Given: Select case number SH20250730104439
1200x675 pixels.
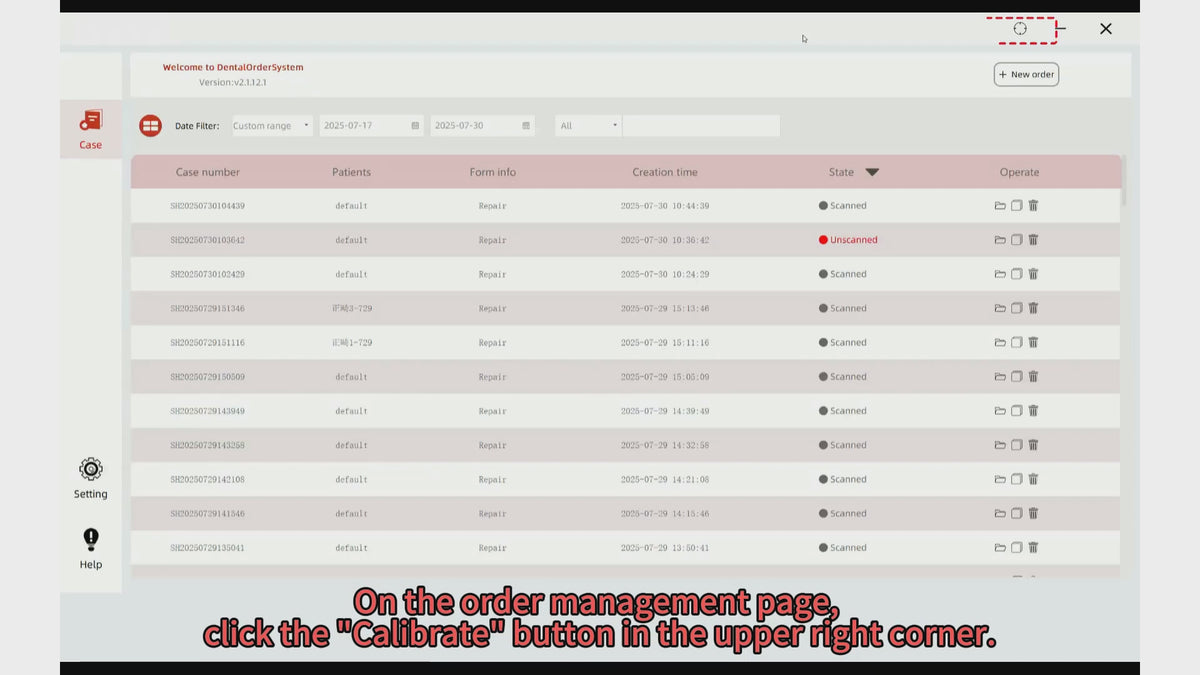Looking at the screenshot, I should (x=208, y=206).
